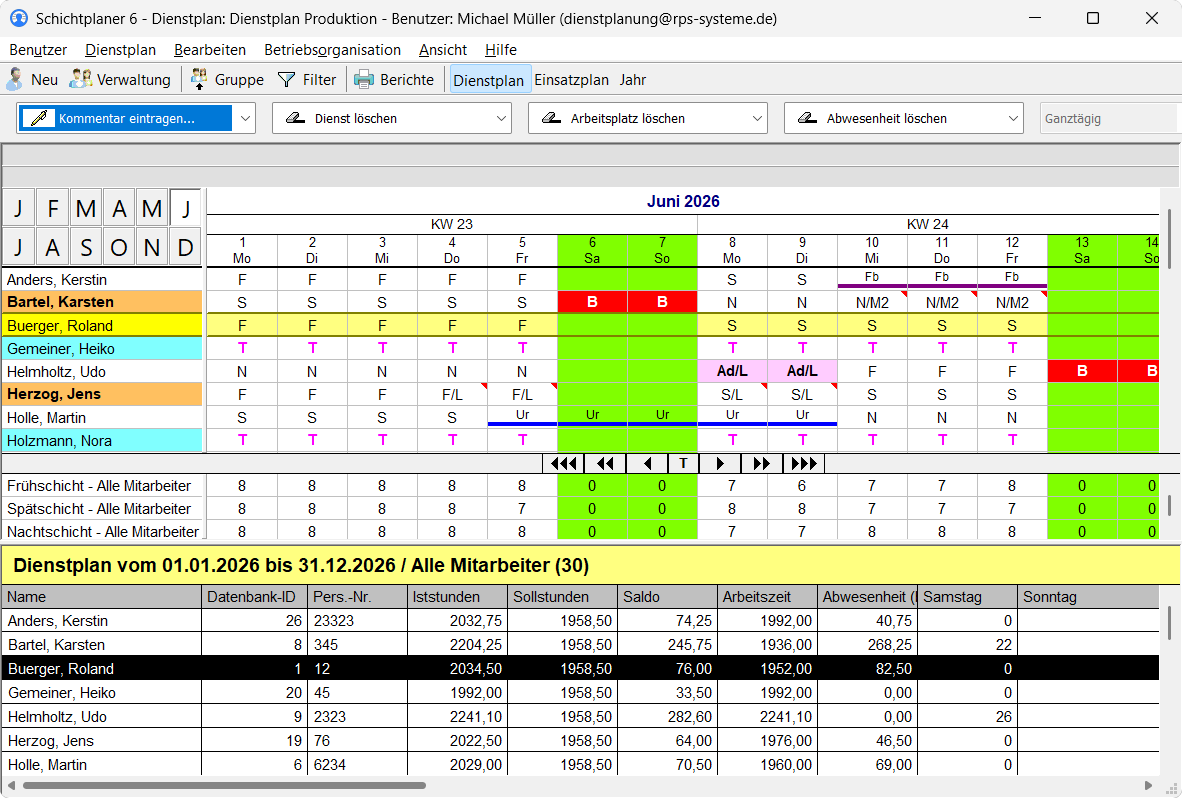
Task: Expand the Abwesenheit löschen dropdown arrow
Action: (x=1013, y=118)
